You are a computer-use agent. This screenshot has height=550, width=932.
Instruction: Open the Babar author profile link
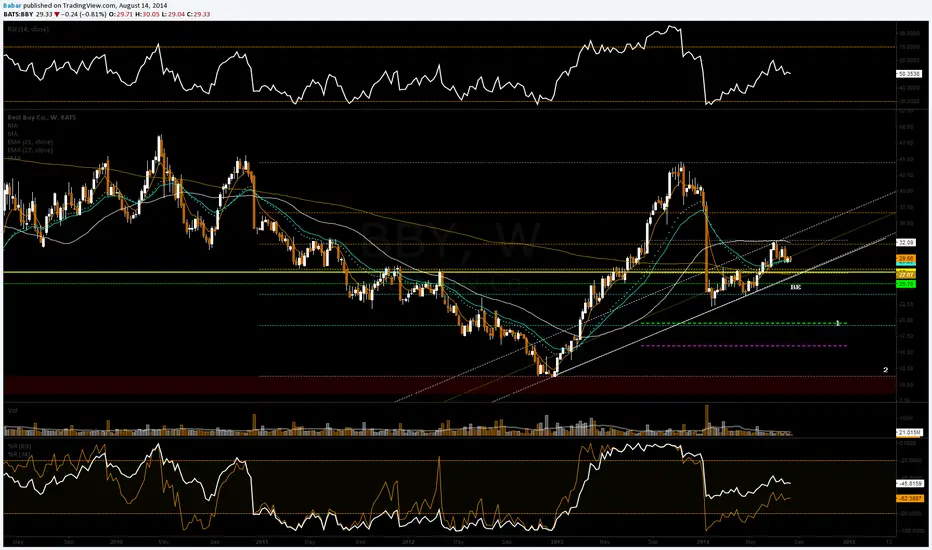[12, 5]
